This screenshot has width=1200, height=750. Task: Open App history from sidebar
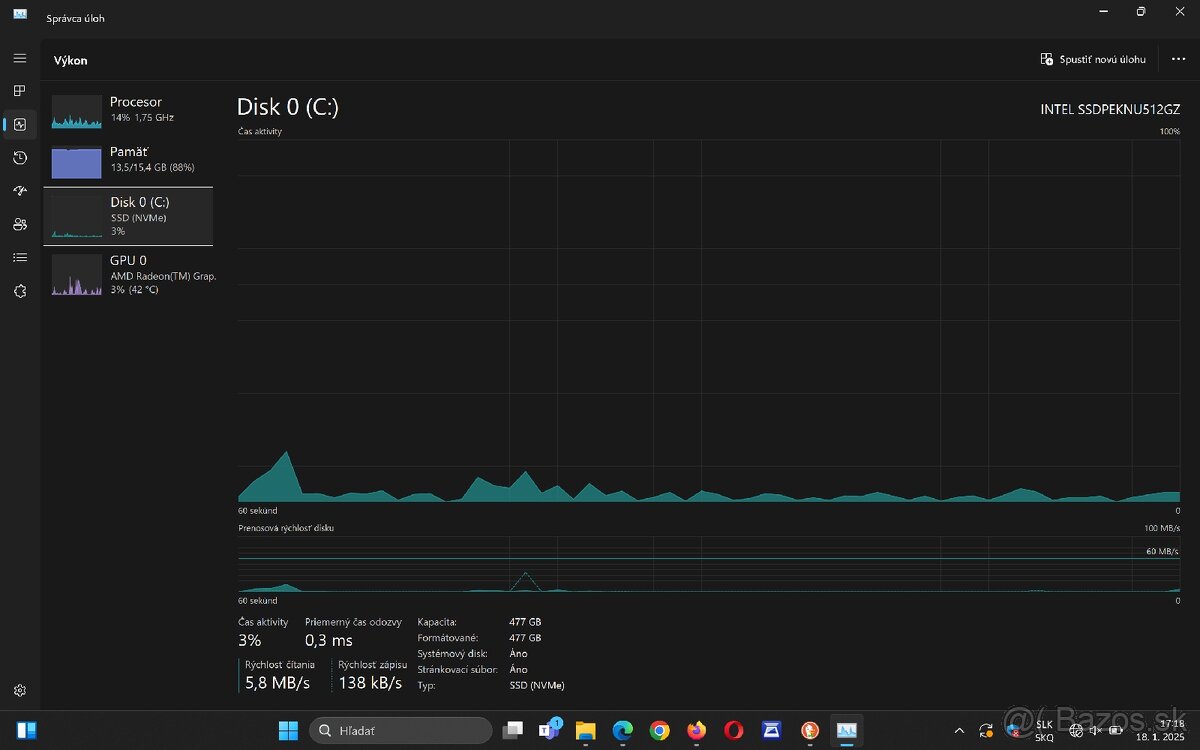[x=19, y=158]
